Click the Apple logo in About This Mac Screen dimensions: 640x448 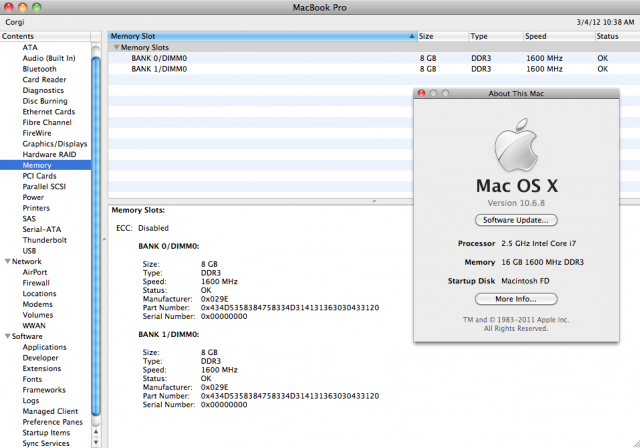pyautogui.click(x=516, y=145)
